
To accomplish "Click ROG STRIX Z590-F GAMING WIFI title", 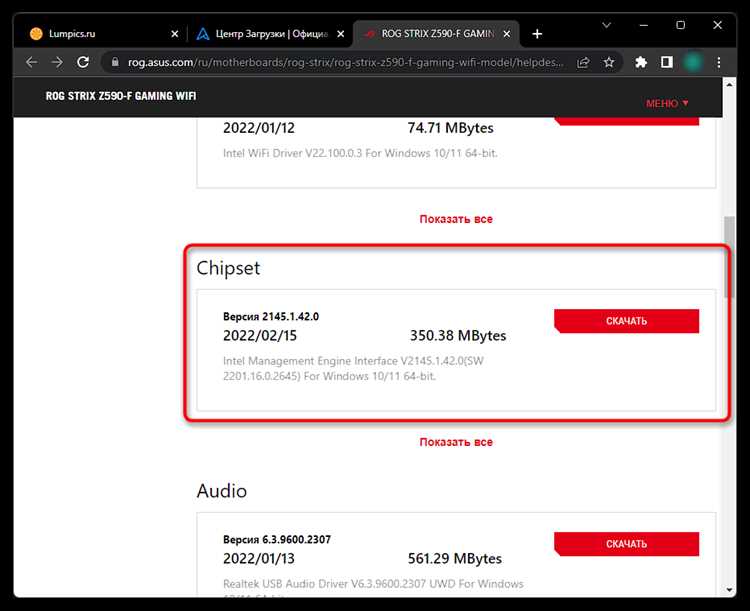I will tap(121, 96).
